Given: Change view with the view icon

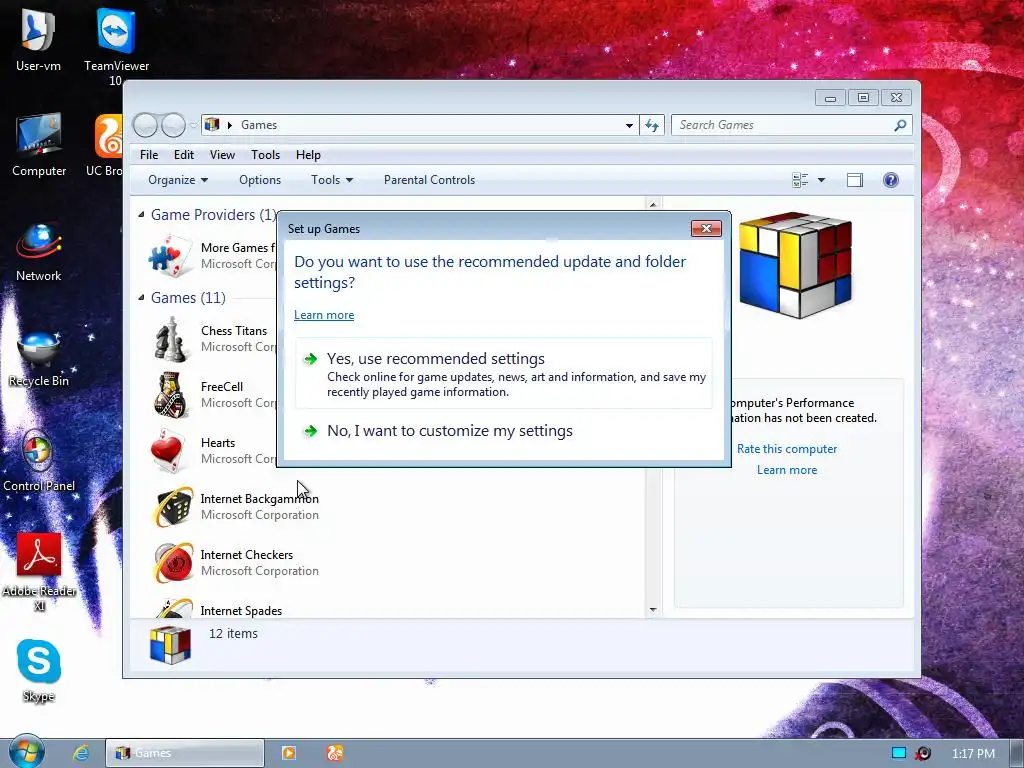Looking at the screenshot, I should click(x=800, y=180).
